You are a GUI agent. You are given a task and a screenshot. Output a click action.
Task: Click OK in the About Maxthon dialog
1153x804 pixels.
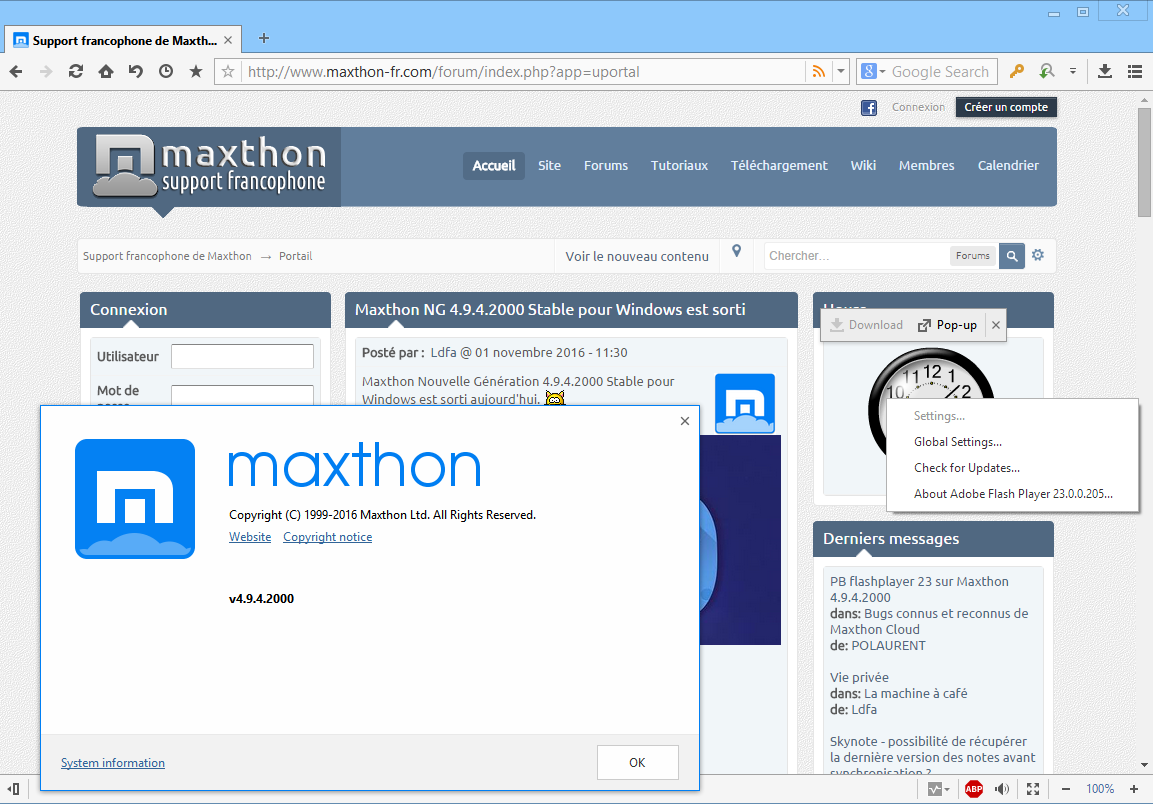[638, 763]
